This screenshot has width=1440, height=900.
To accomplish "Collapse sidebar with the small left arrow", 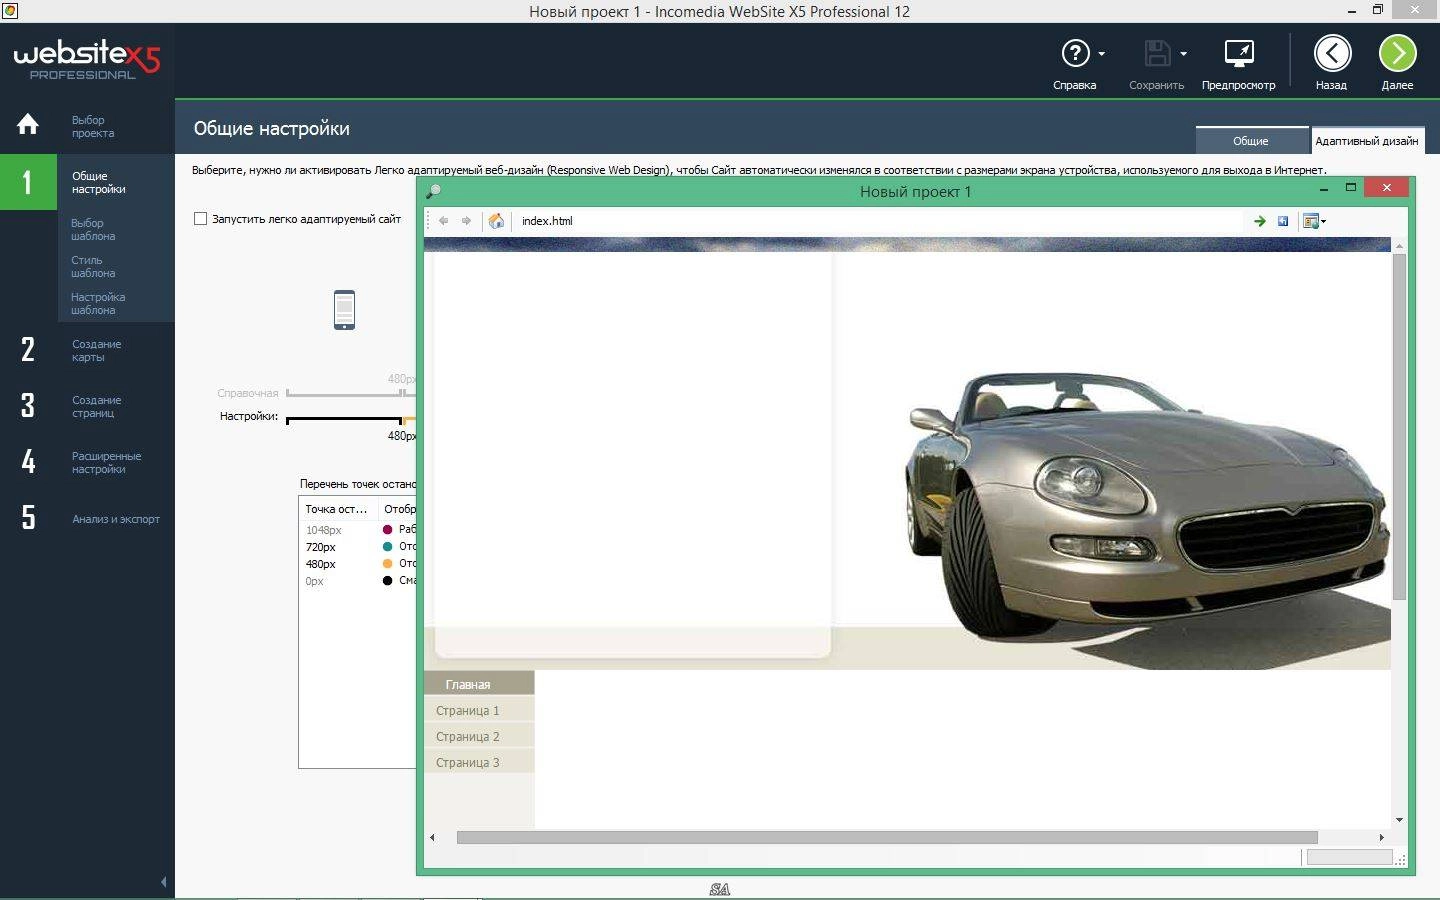I will [x=164, y=882].
